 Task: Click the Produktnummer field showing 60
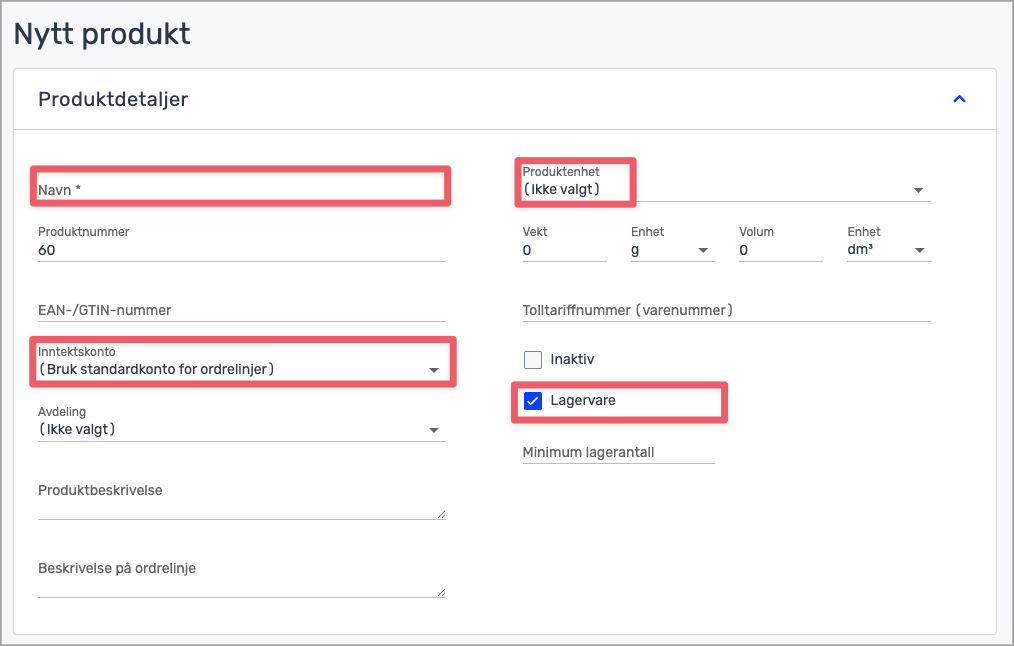pos(240,250)
